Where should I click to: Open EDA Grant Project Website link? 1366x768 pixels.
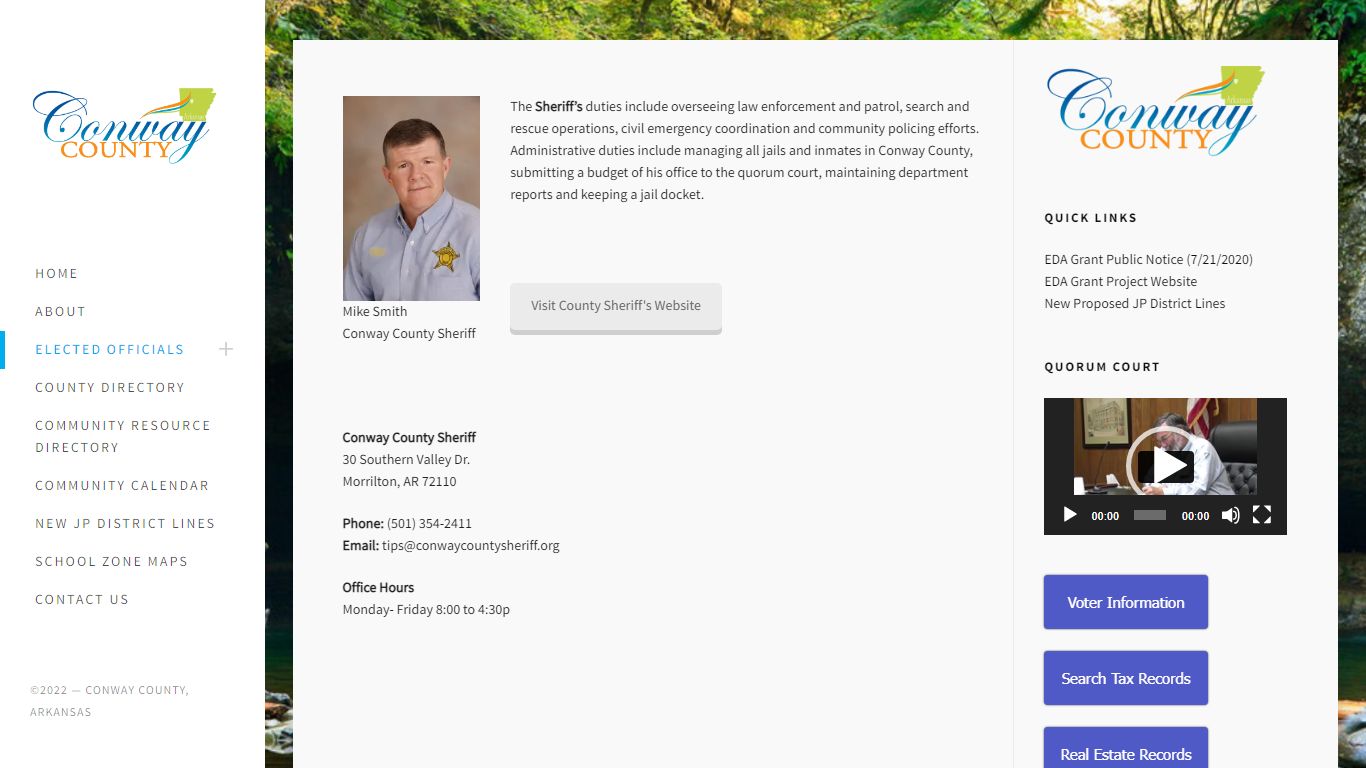click(1120, 281)
